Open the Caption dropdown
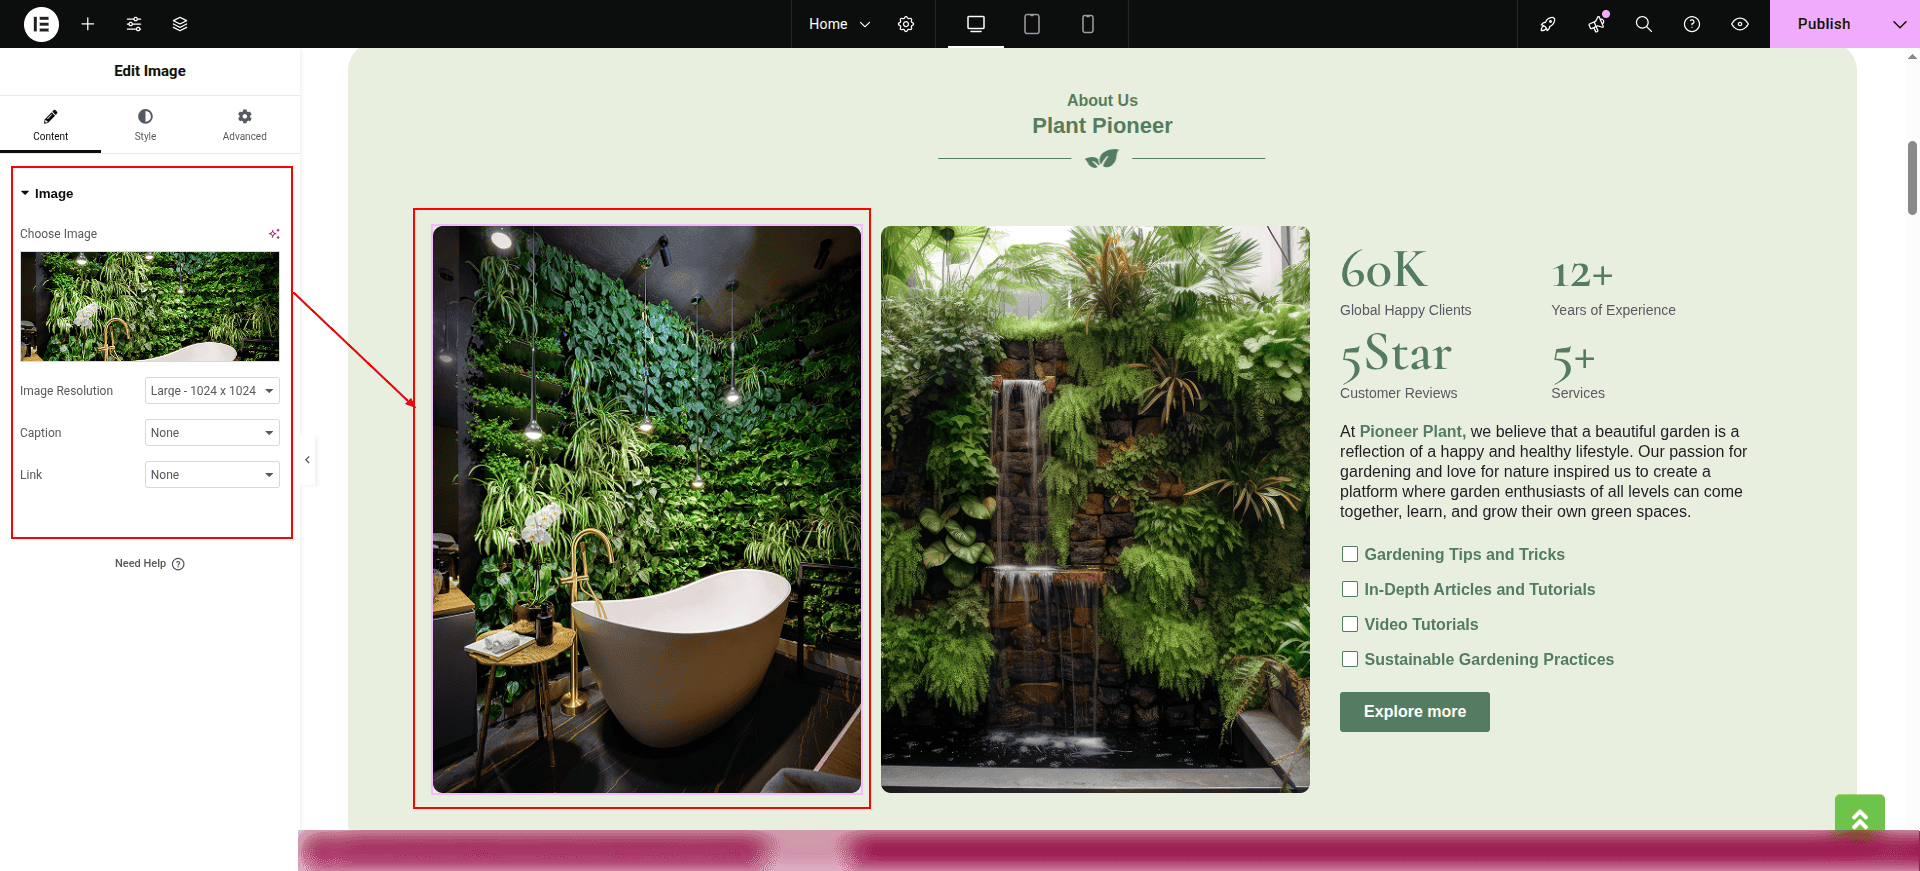Image resolution: width=1920 pixels, height=871 pixels. pos(212,433)
